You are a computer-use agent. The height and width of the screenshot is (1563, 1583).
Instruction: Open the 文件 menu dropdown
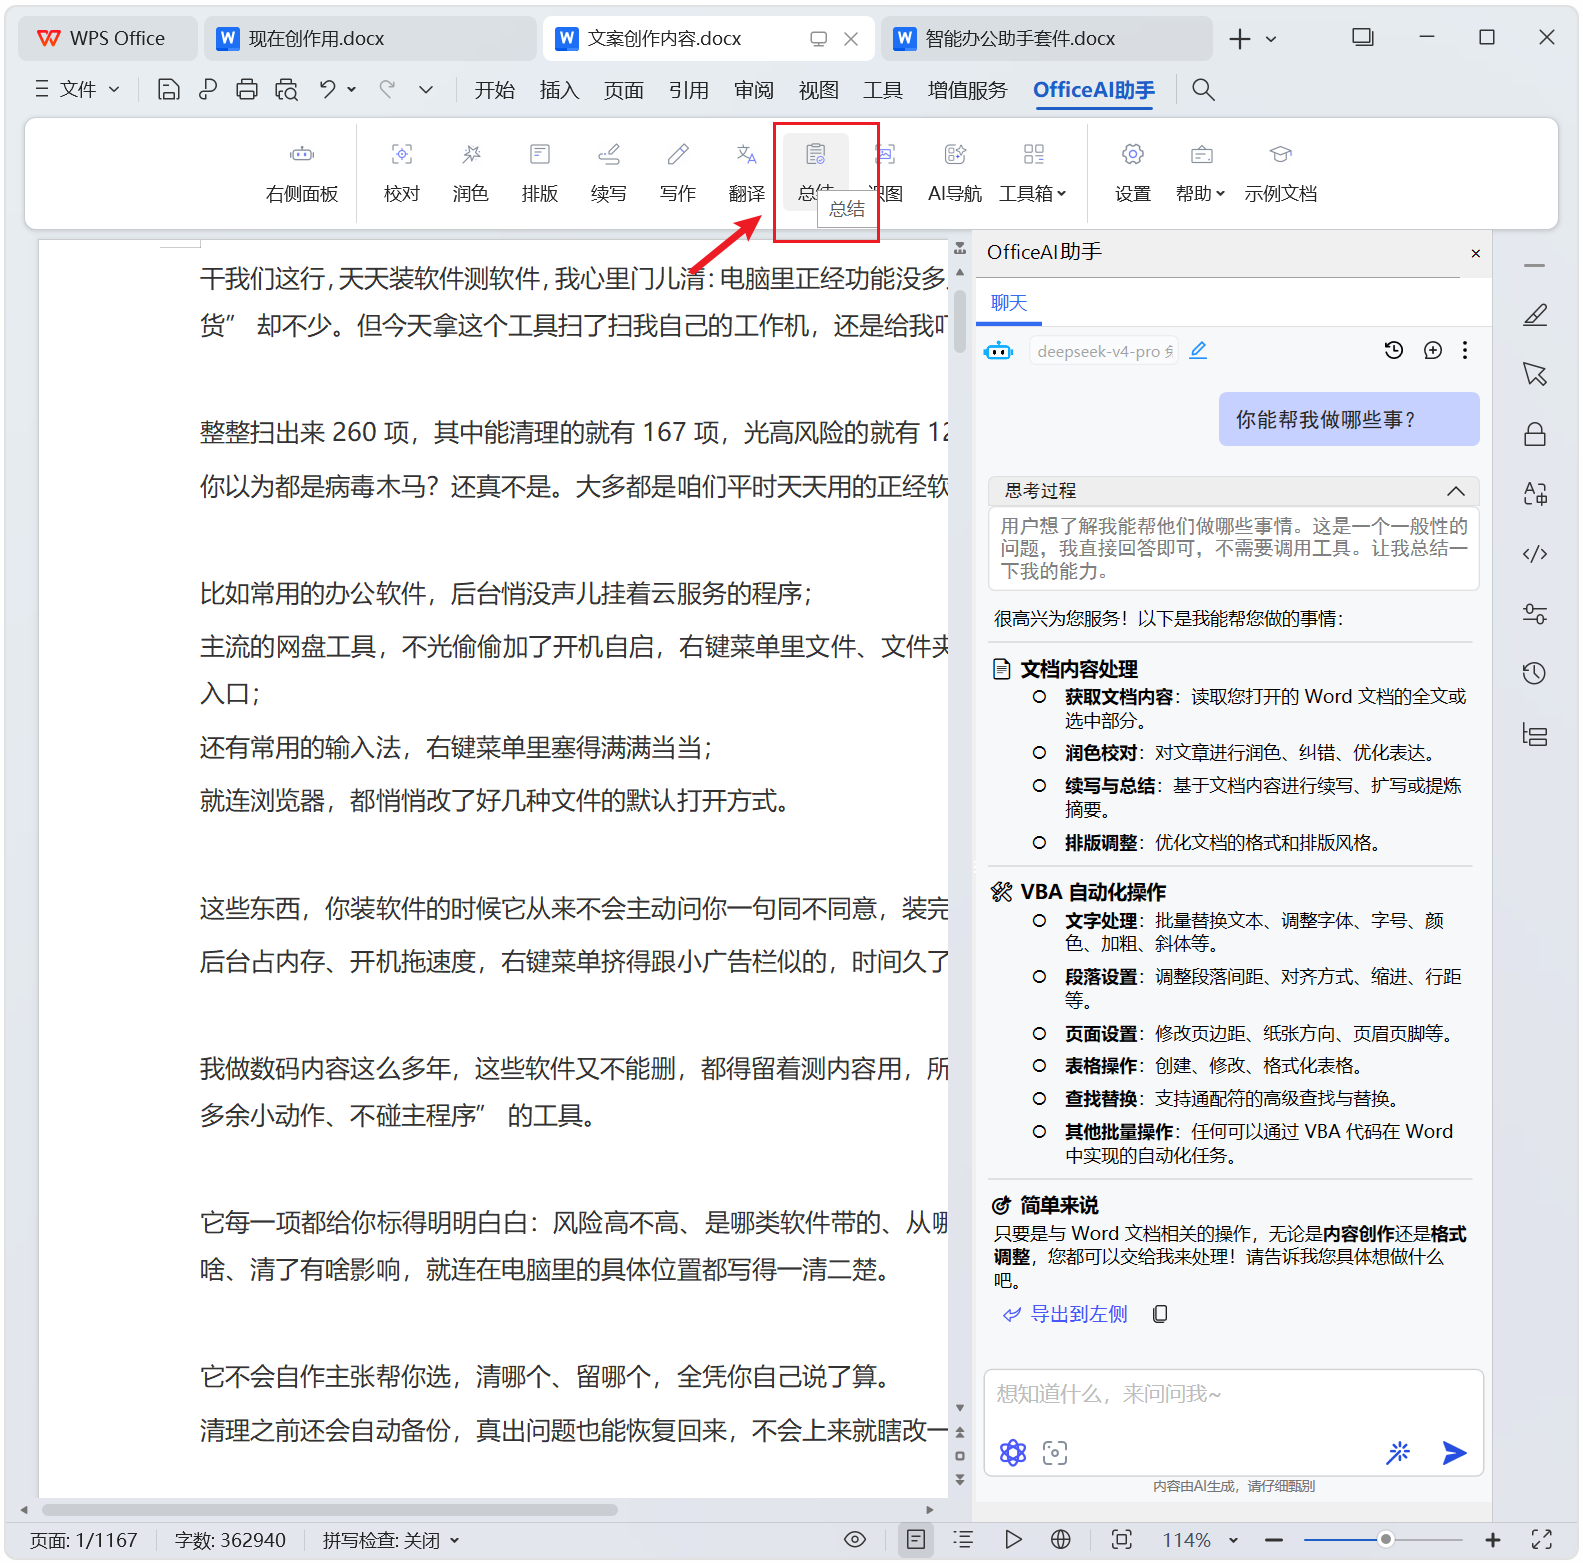[x=77, y=90]
